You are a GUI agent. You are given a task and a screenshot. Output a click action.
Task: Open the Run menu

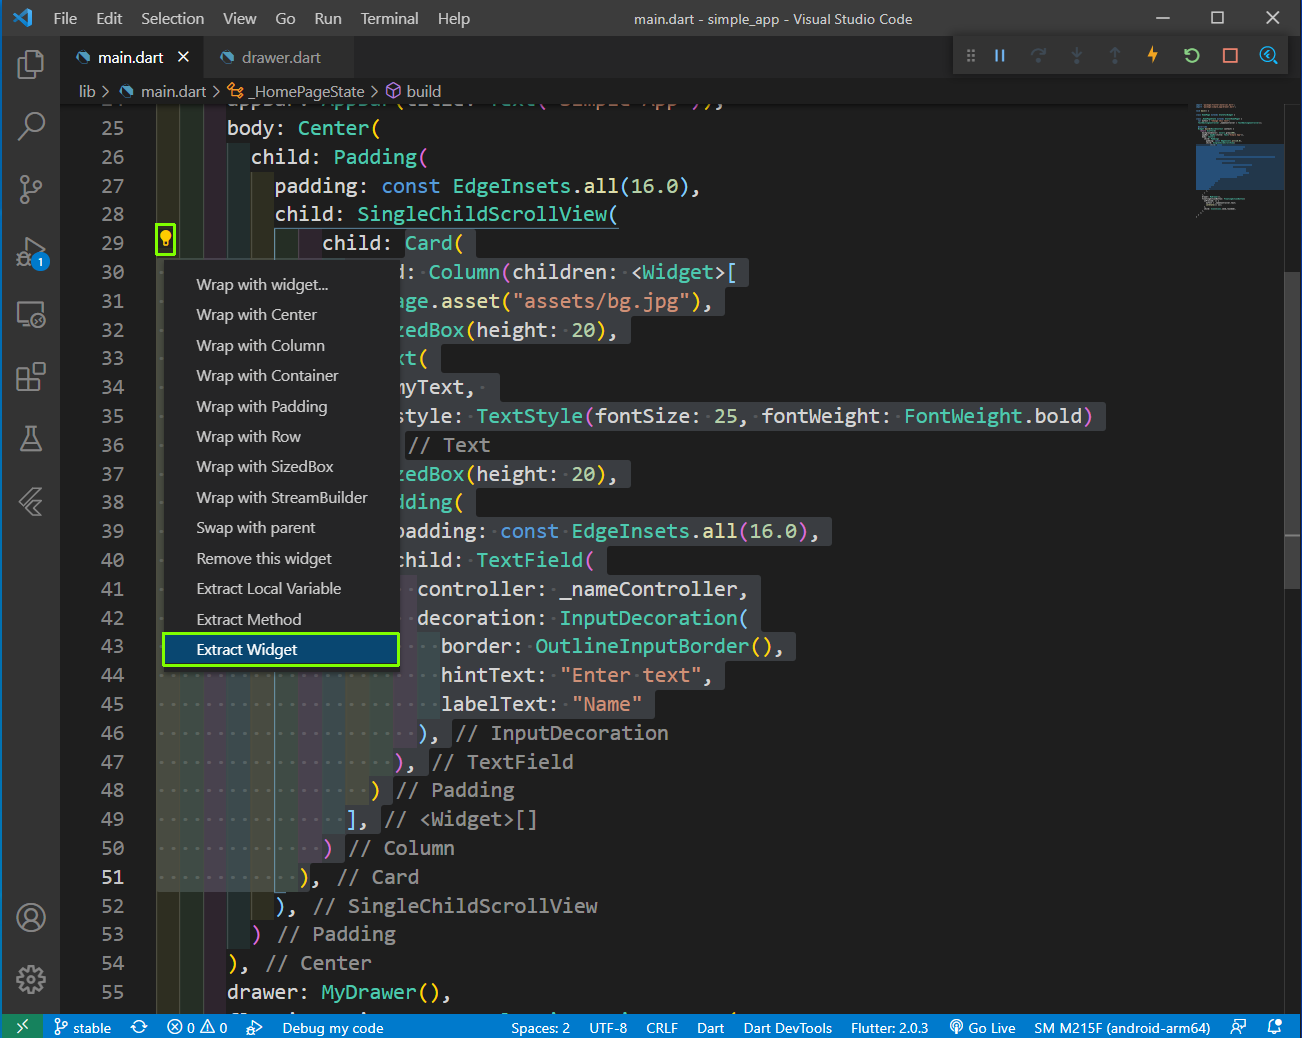pyautogui.click(x=328, y=18)
